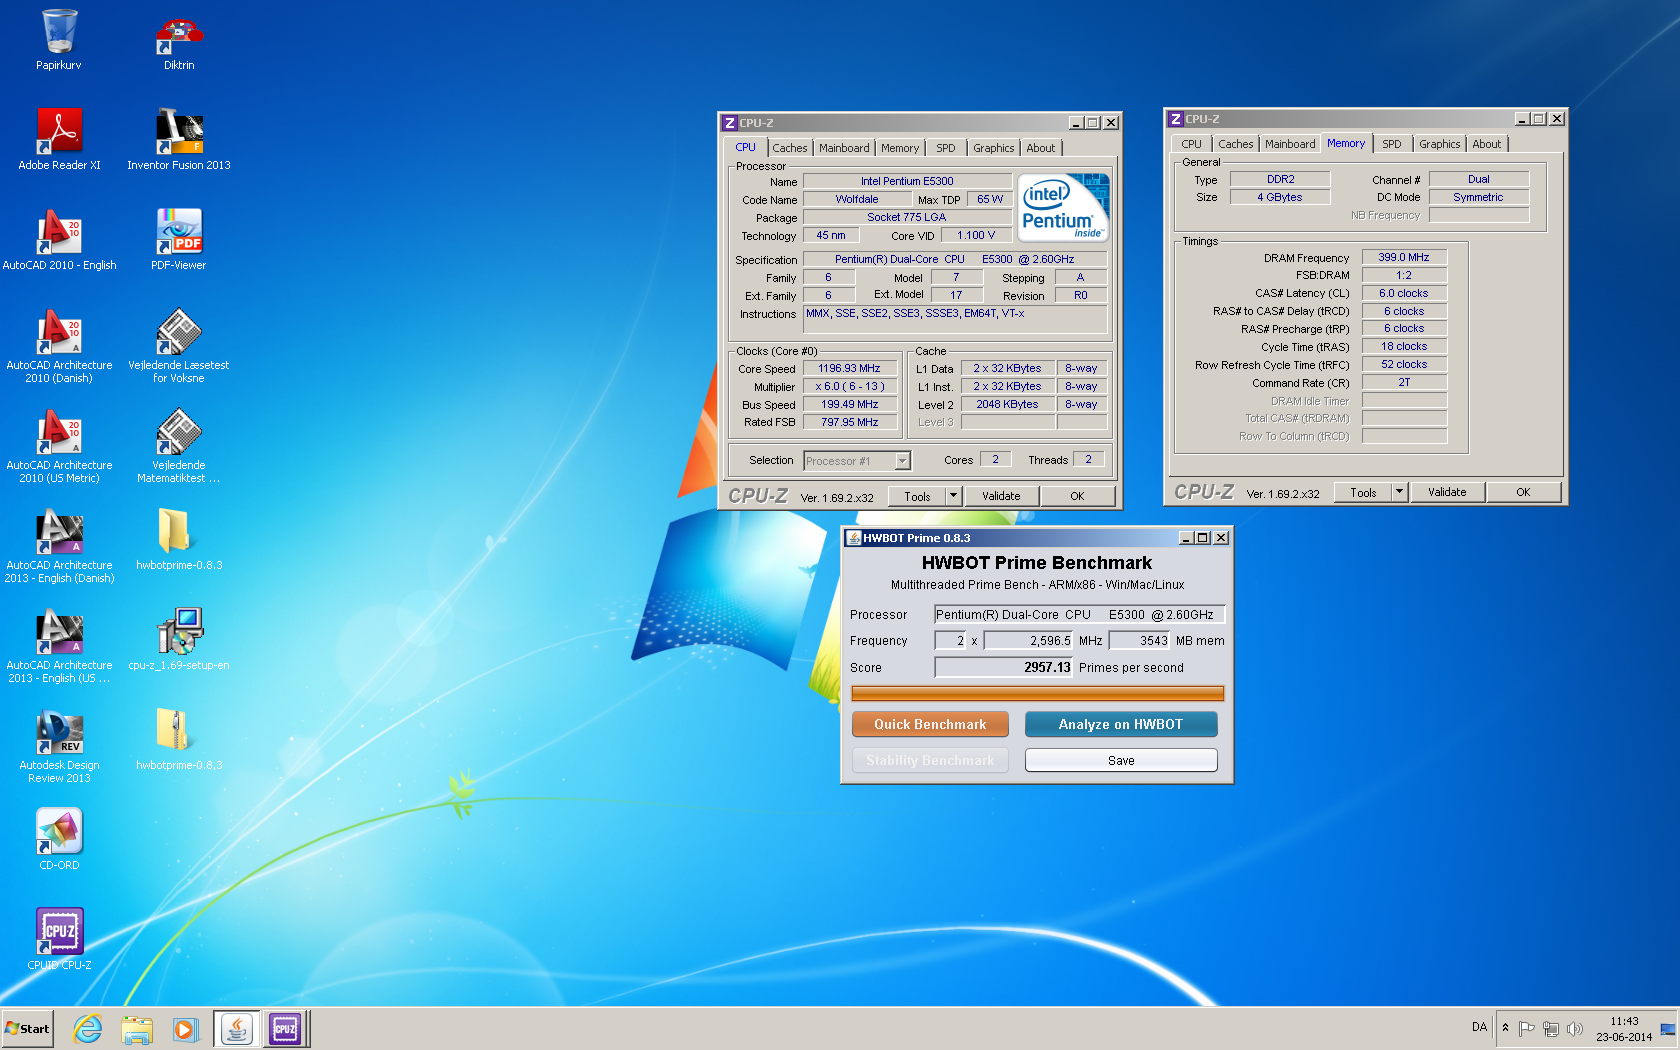Open Internet Explorer from the taskbar
The height and width of the screenshot is (1050, 1680).
(x=88, y=1029)
